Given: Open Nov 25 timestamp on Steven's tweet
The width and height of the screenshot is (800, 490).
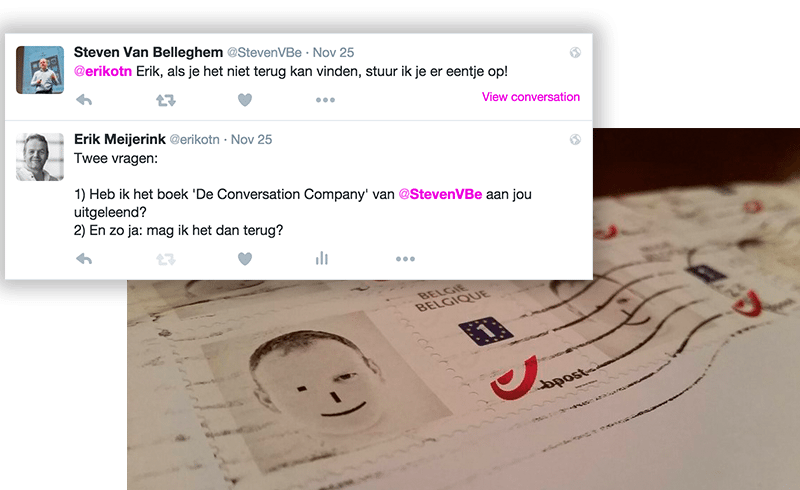Looking at the screenshot, I should coord(333,53).
